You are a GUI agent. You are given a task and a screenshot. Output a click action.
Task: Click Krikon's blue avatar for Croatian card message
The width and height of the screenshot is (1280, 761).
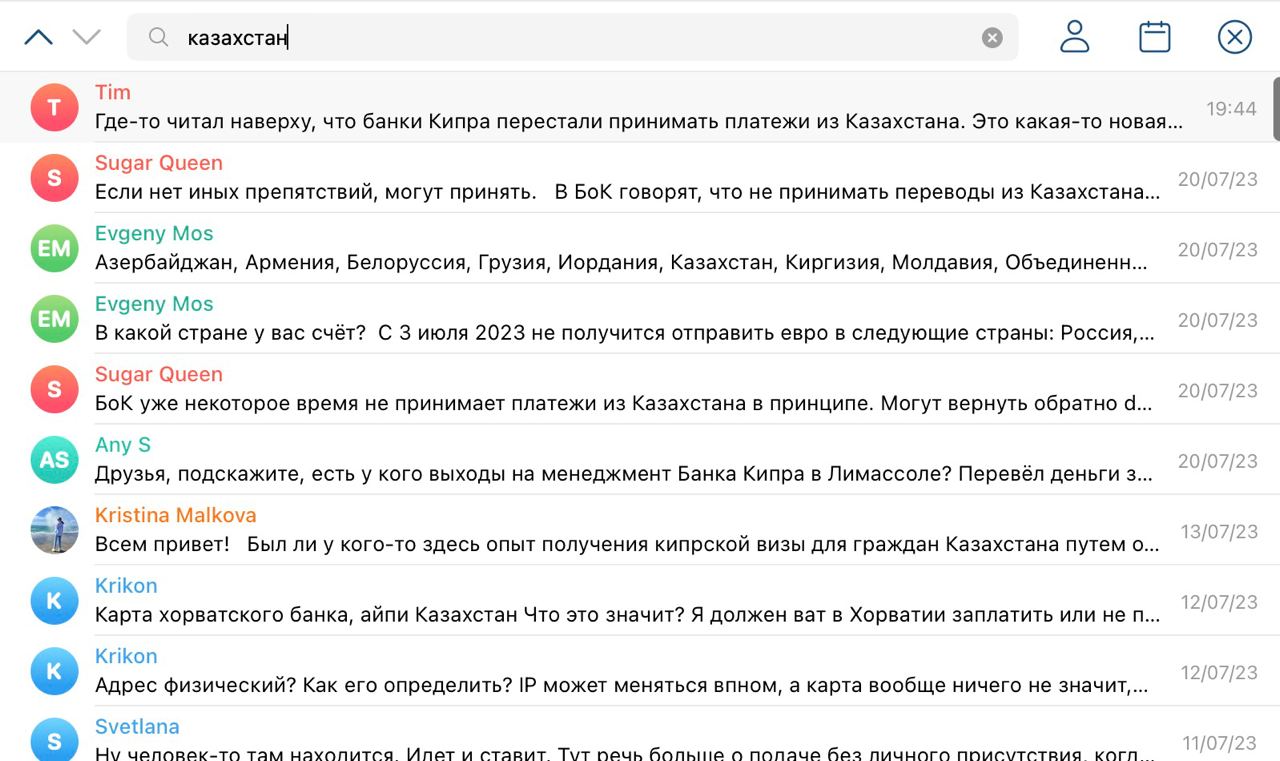coord(54,601)
